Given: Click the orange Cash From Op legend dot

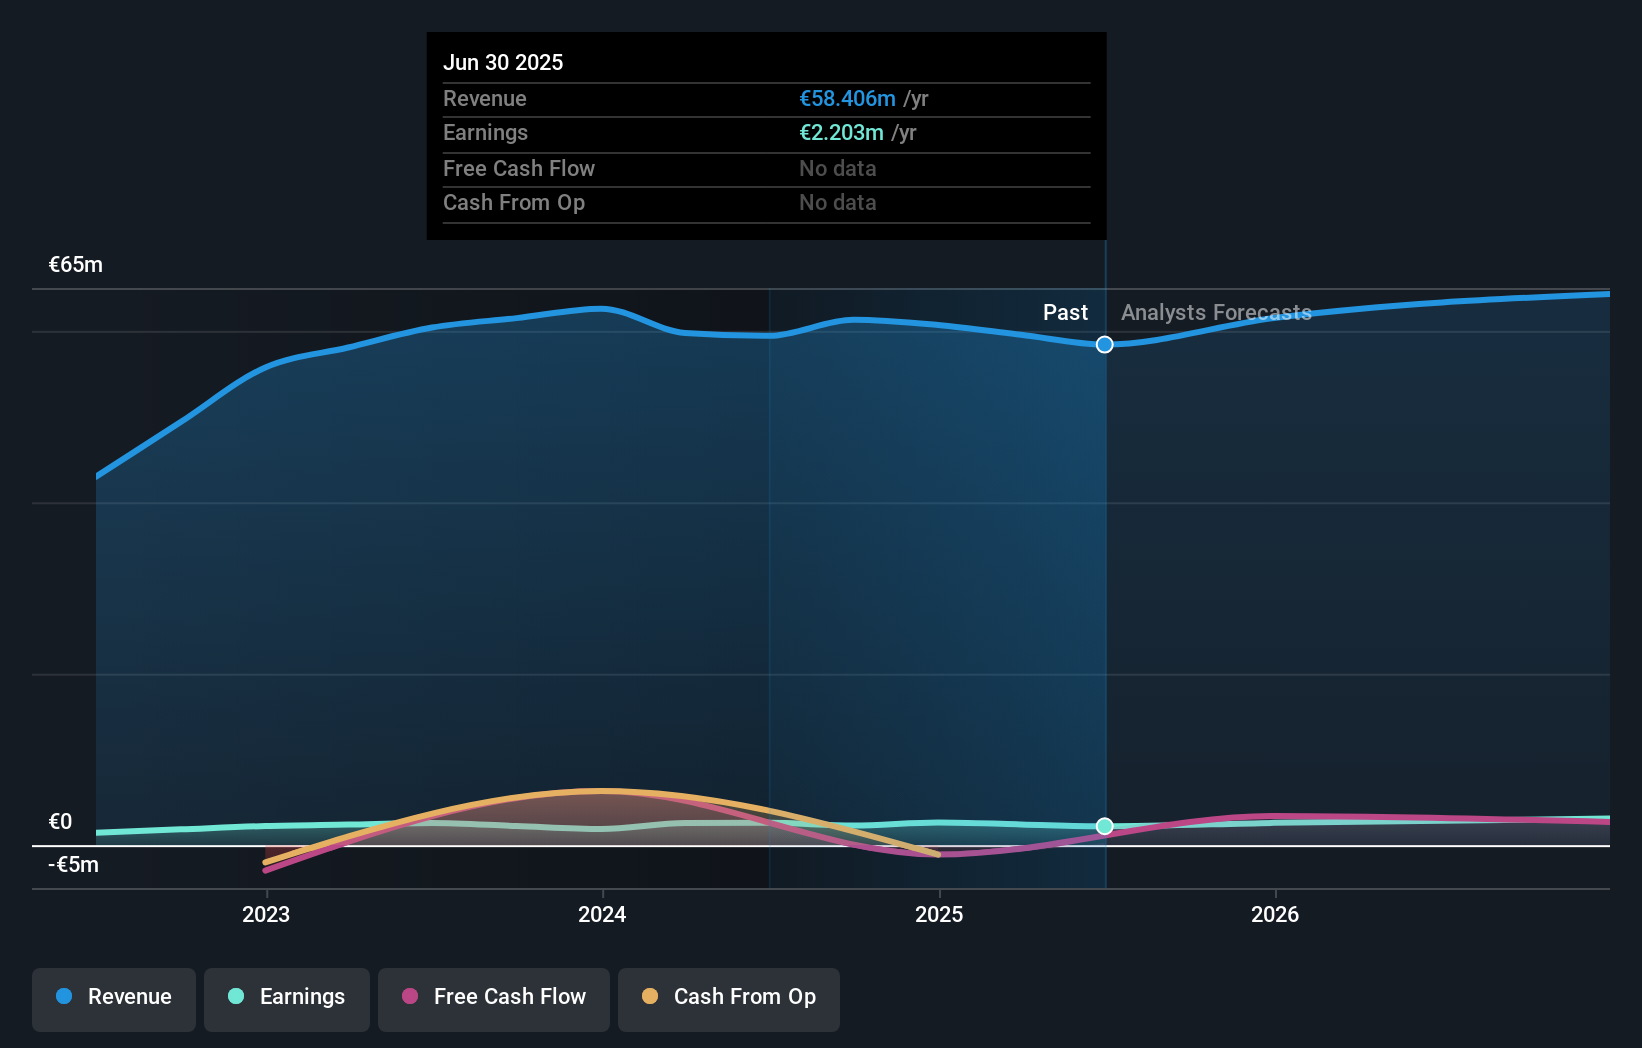Looking at the screenshot, I should click(x=651, y=997).
